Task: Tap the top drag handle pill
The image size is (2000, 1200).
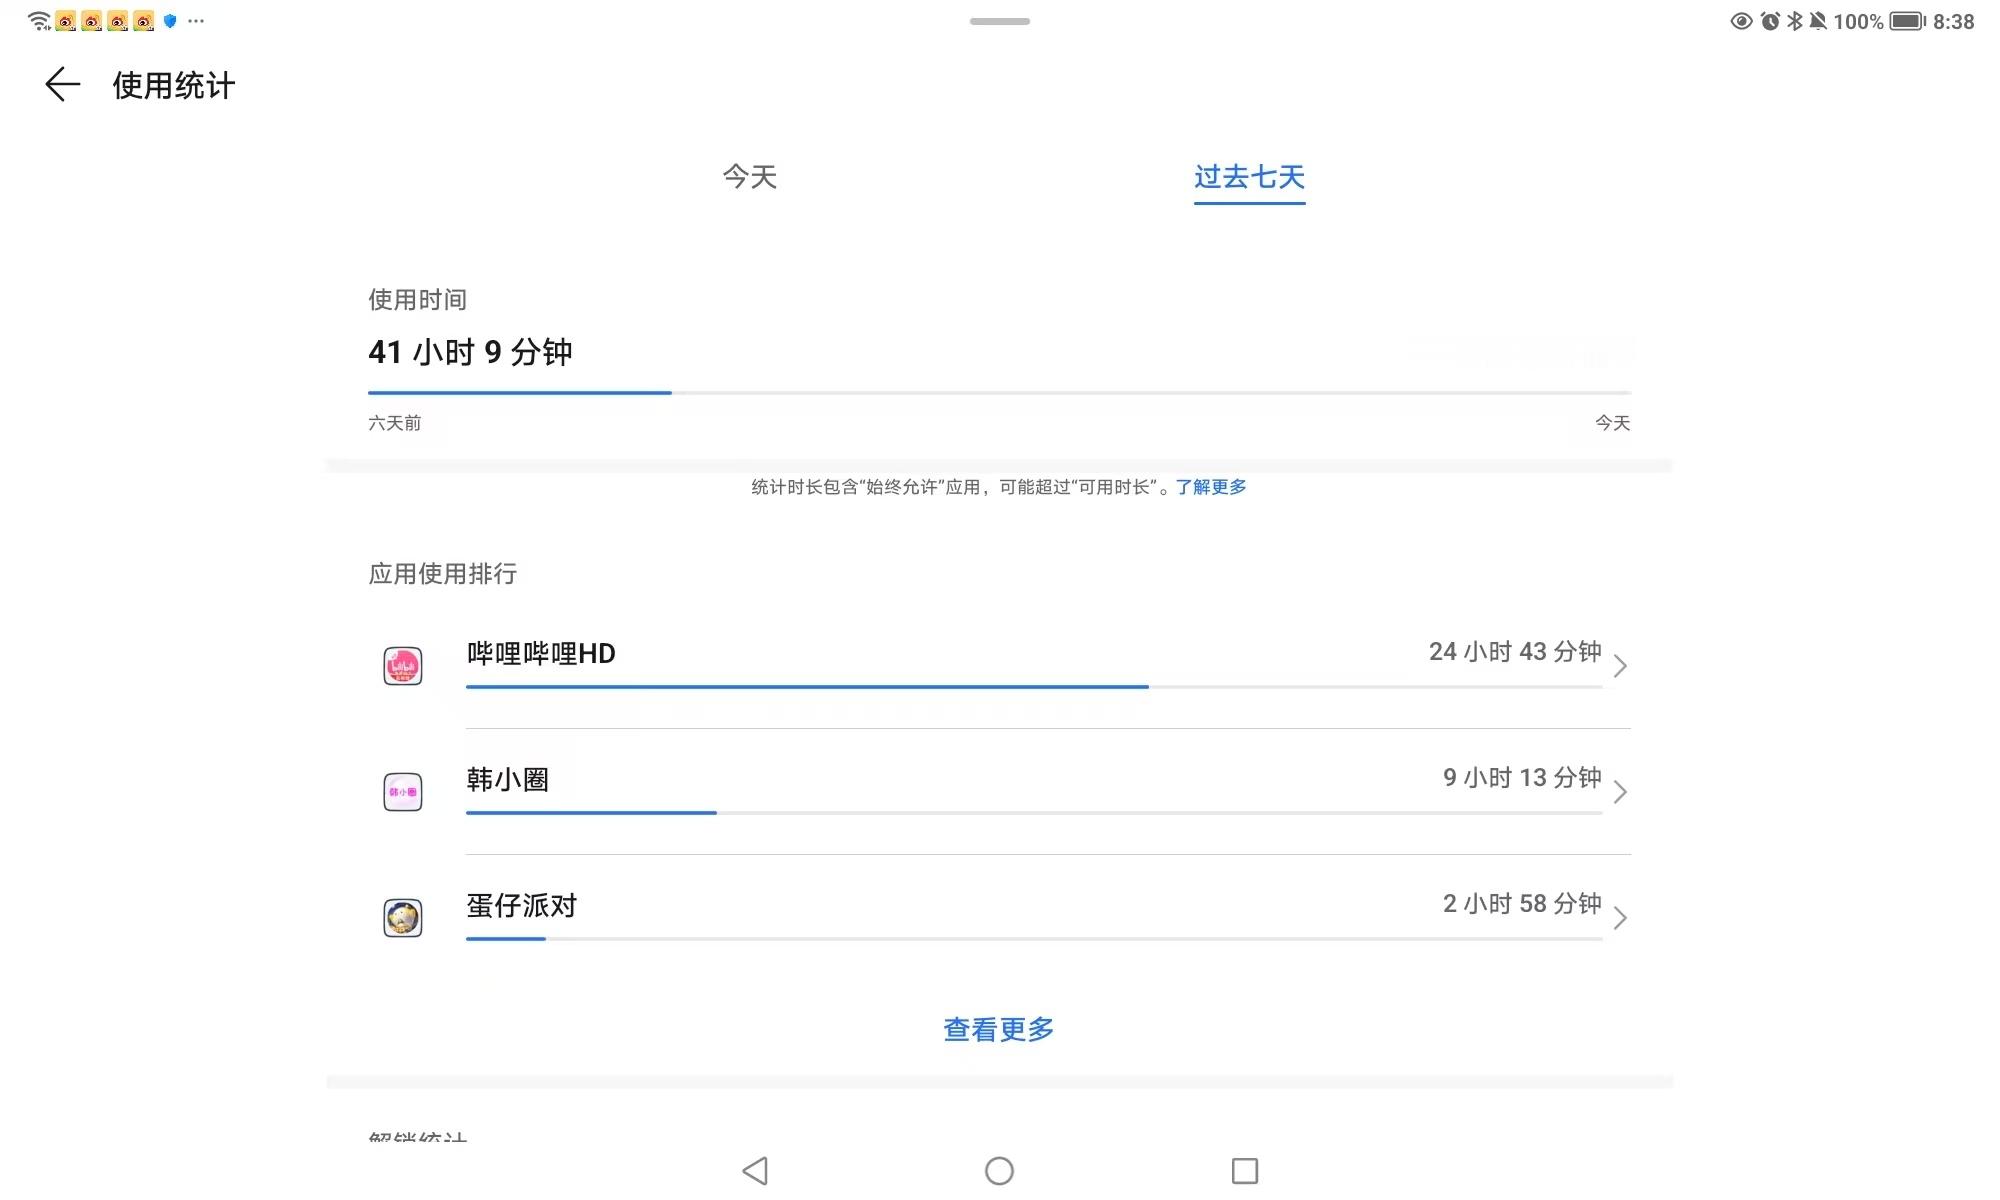Action: (x=999, y=21)
